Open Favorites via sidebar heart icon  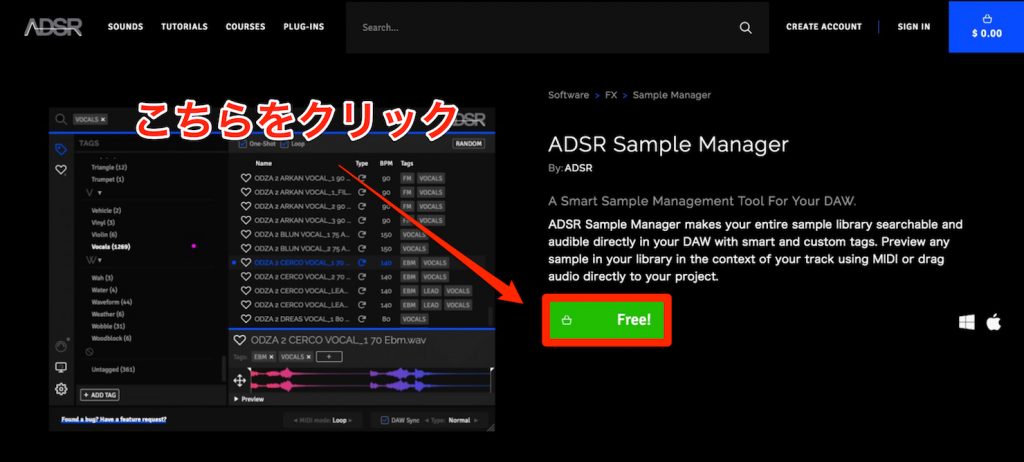pyautogui.click(x=61, y=170)
